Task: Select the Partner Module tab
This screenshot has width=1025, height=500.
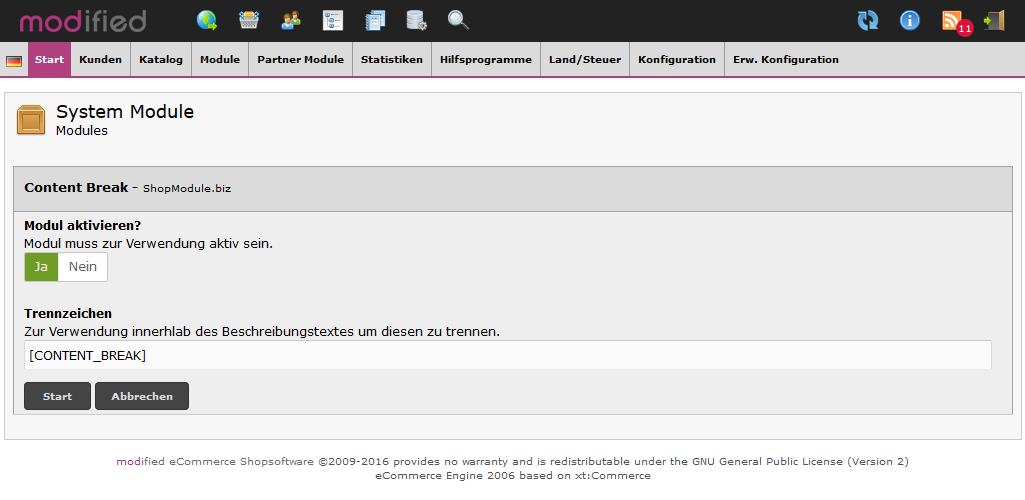Action: (300, 60)
